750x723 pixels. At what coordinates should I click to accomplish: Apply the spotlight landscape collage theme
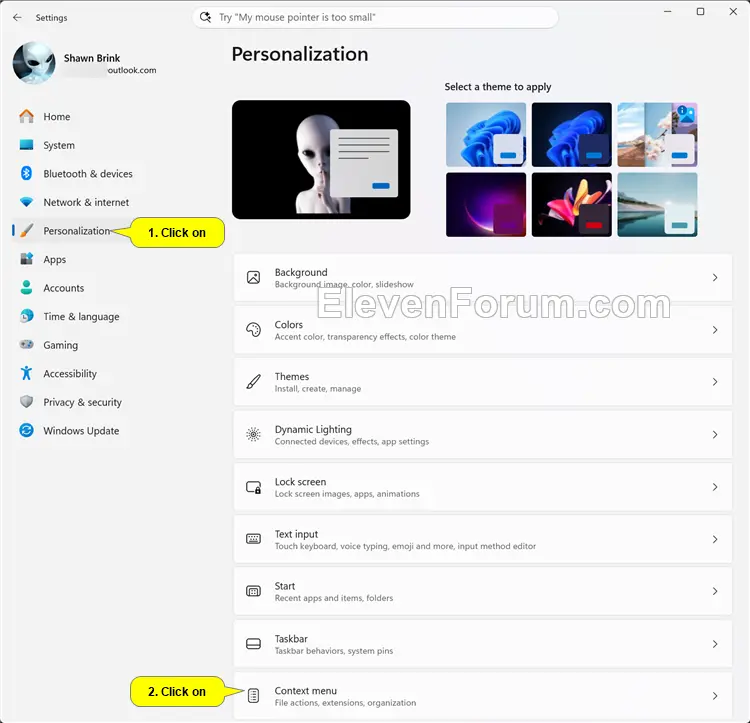(x=657, y=134)
